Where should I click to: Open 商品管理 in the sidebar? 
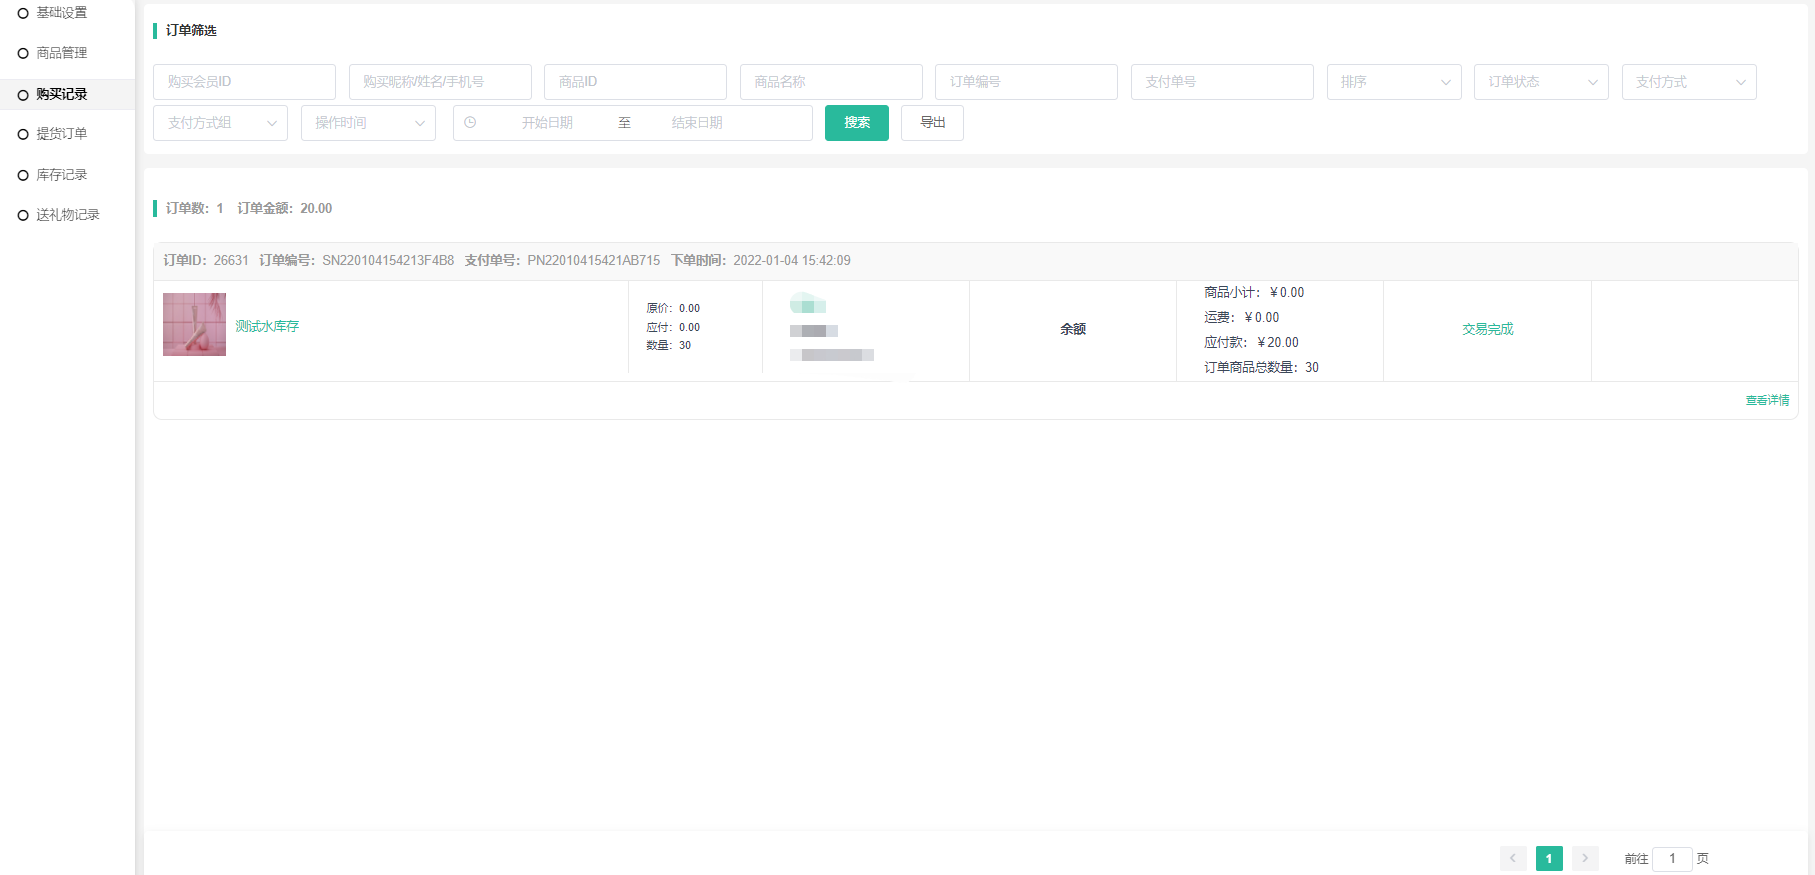click(x=61, y=53)
